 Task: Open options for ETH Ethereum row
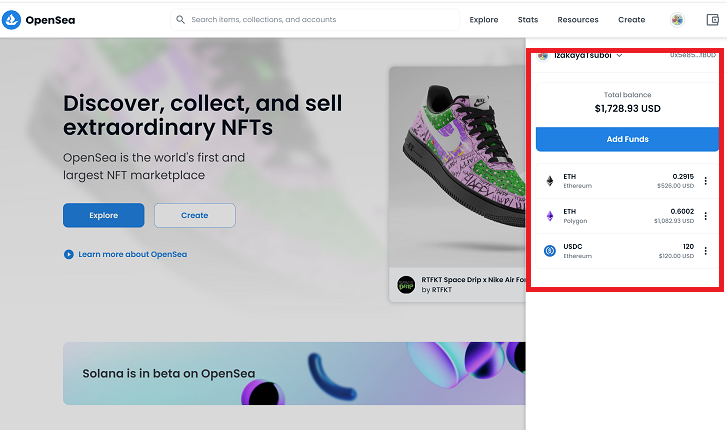(x=706, y=181)
